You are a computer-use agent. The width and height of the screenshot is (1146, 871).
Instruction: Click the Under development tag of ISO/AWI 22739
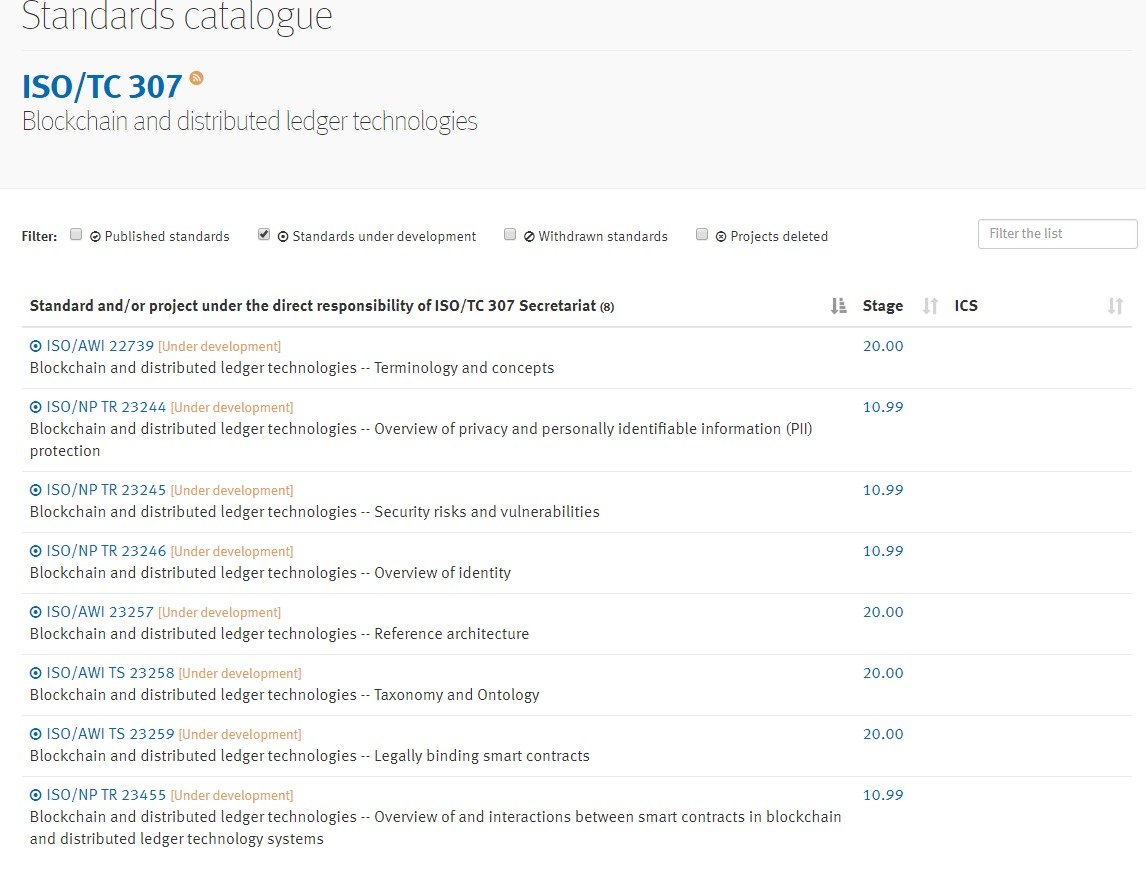pos(219,346)
